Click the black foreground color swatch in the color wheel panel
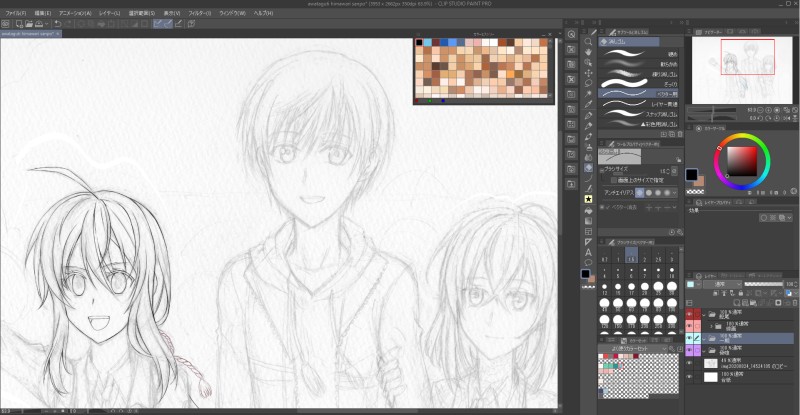The height and width of the screenshot is (415, 800). (x=691, y=175)
